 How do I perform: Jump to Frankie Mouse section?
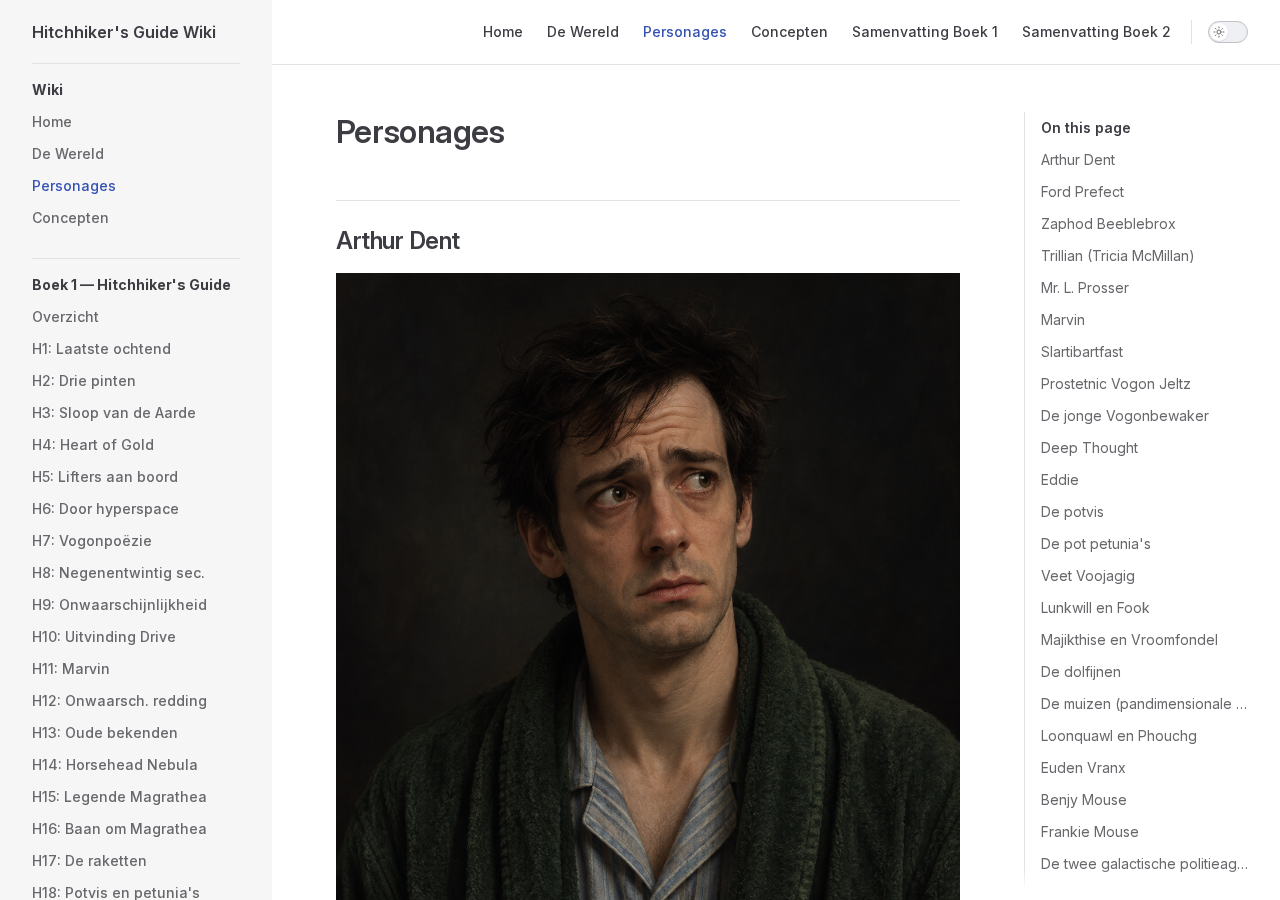(x=1090, y=832)
